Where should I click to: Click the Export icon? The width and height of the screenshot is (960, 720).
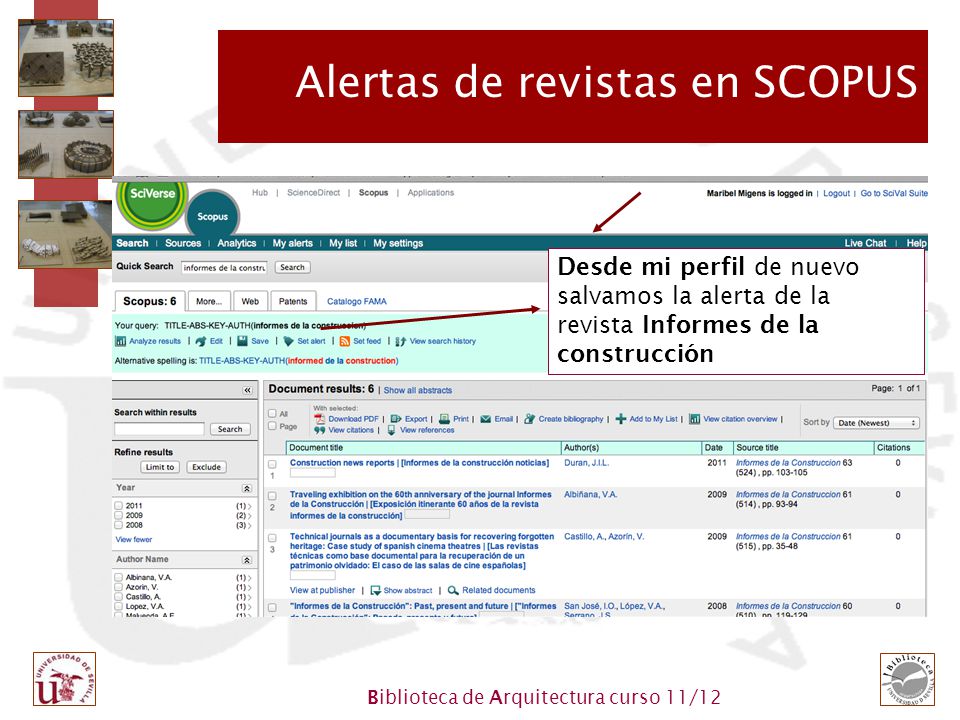(x=396, y=419)
